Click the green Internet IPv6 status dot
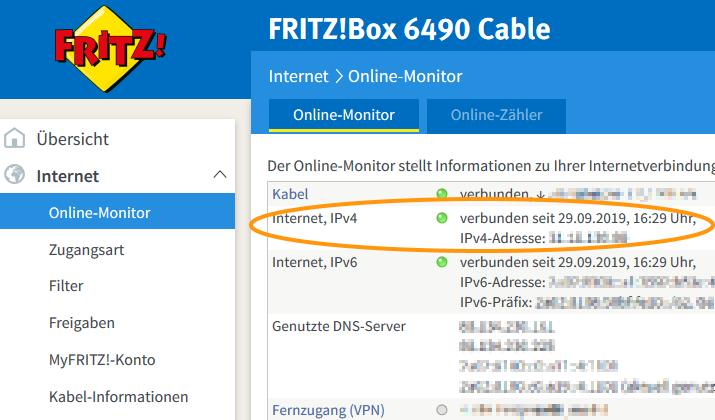 442,262
